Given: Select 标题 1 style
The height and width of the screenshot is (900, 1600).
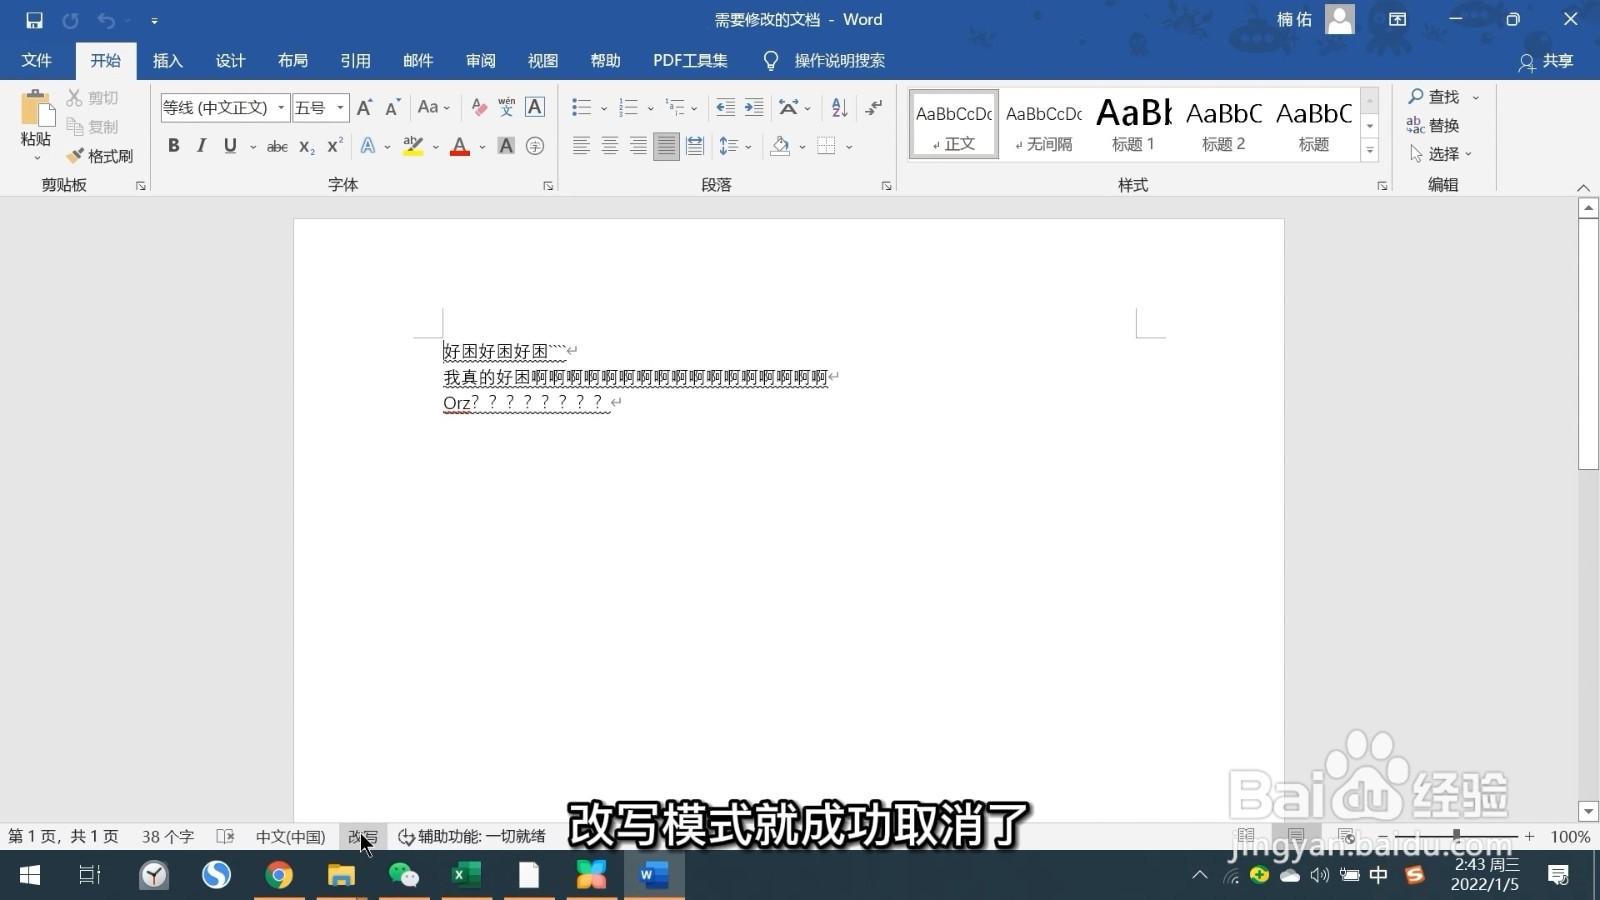Looking at the screenshot, I should coord(1133,125).
